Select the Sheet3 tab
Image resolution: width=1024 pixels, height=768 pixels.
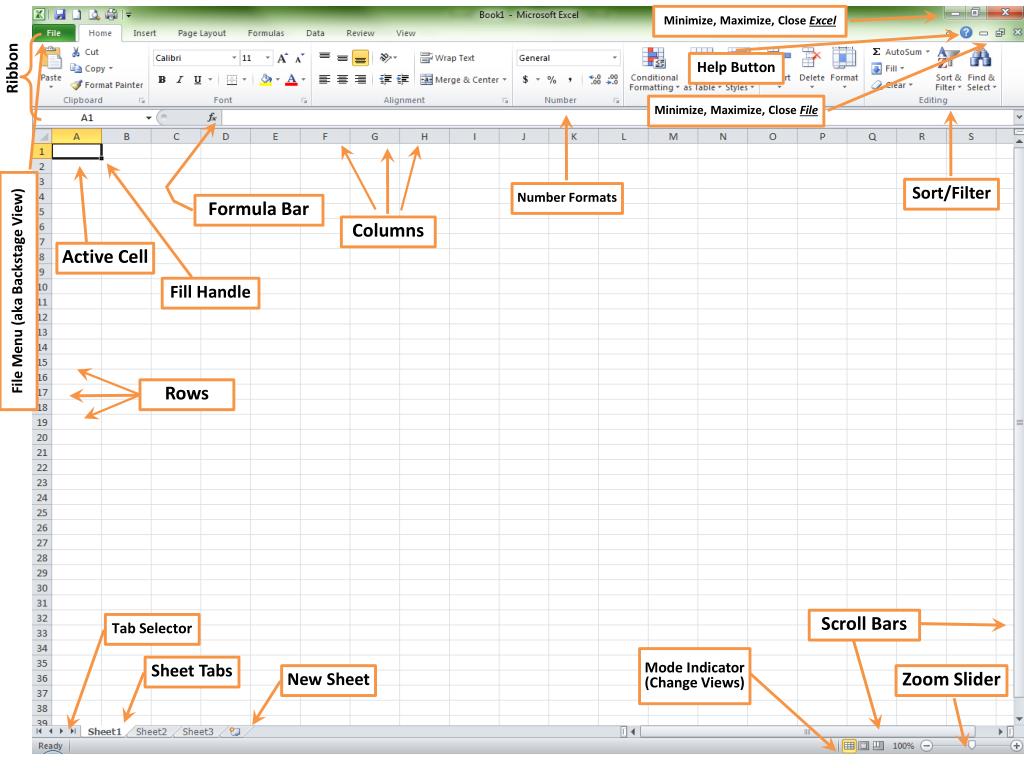pos(198,731)
